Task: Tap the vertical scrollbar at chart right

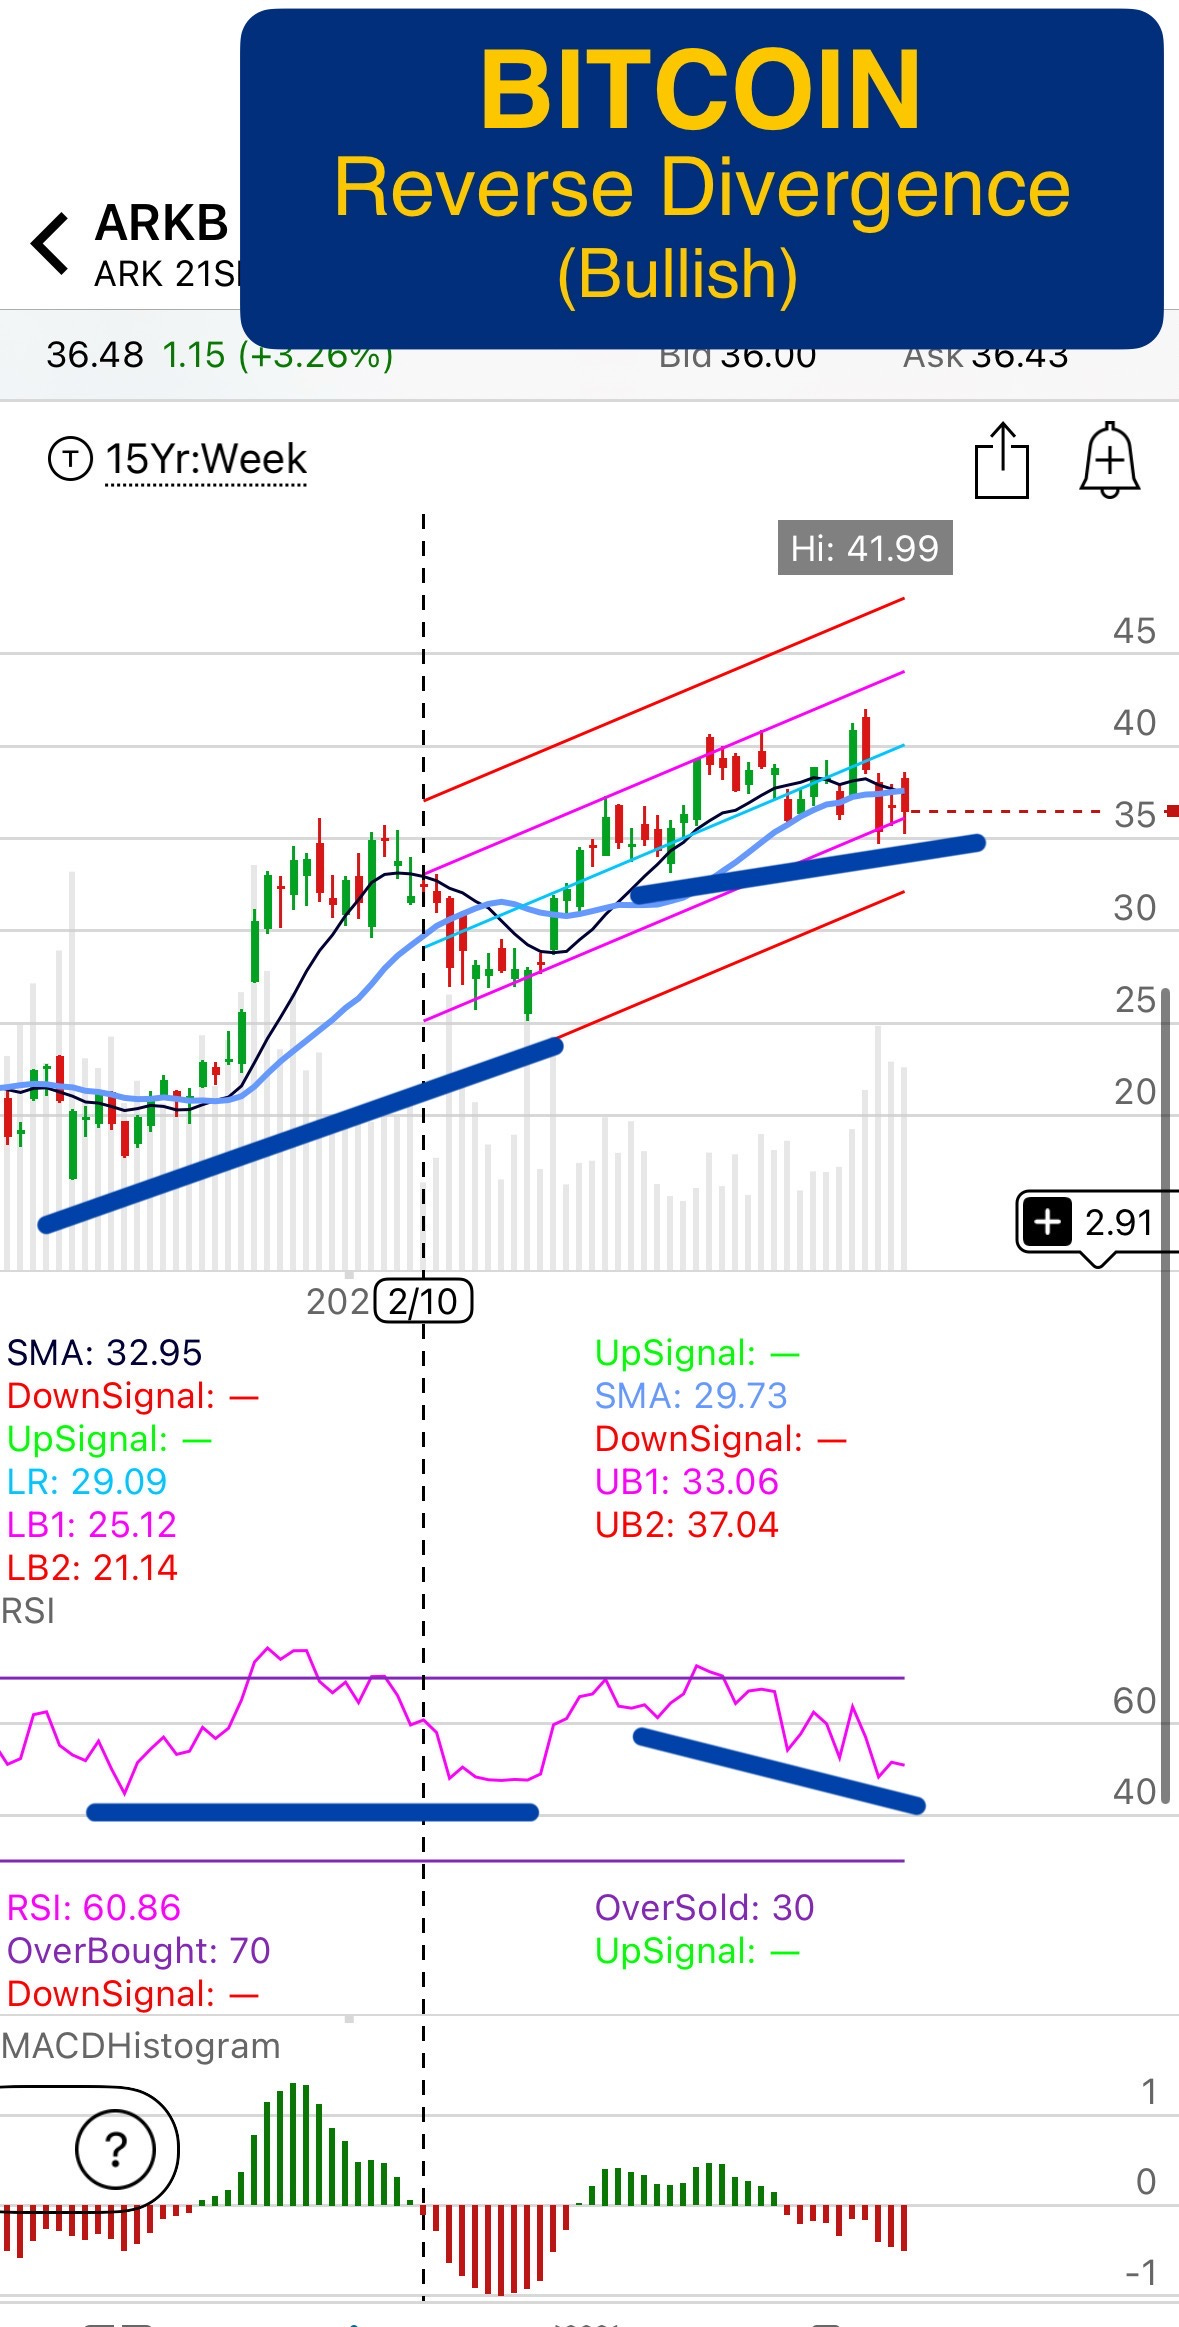Action: point(1165,1395)
